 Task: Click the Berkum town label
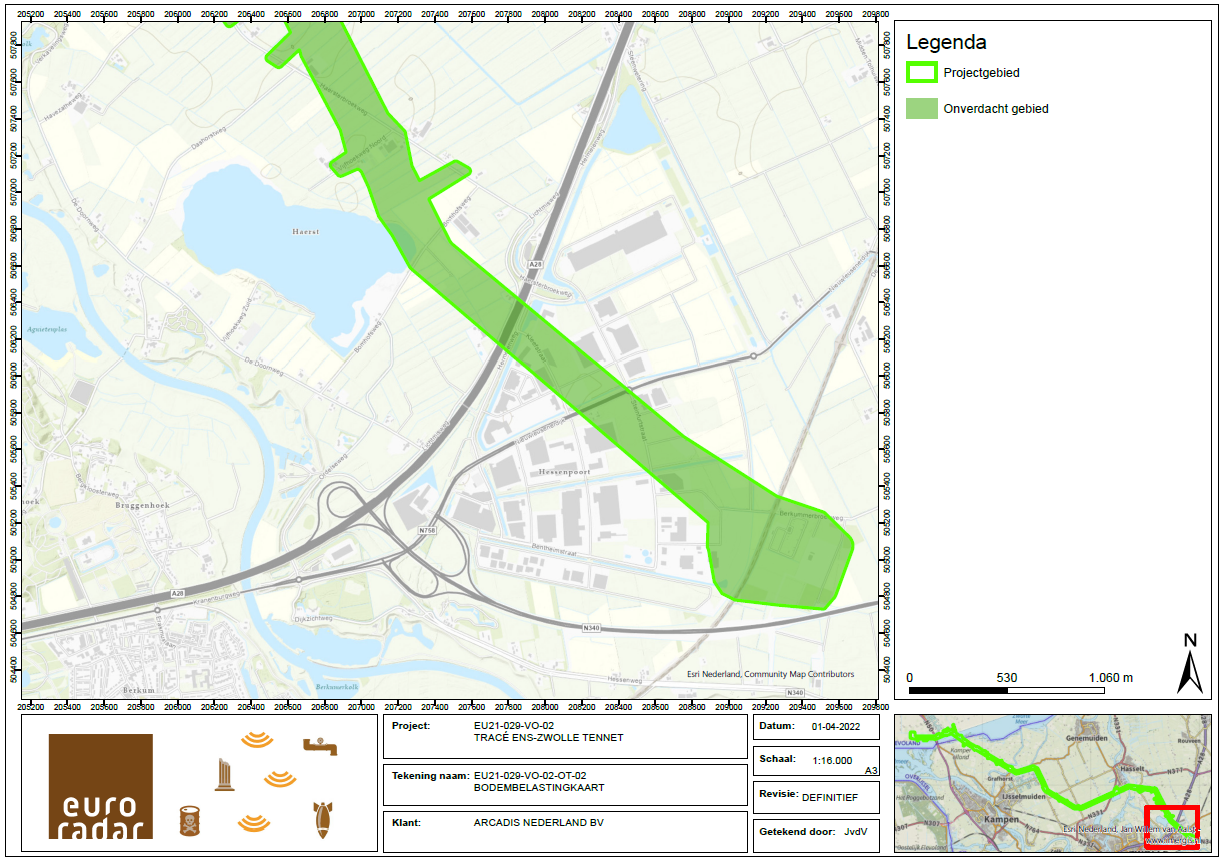click(x=141, y=690)
